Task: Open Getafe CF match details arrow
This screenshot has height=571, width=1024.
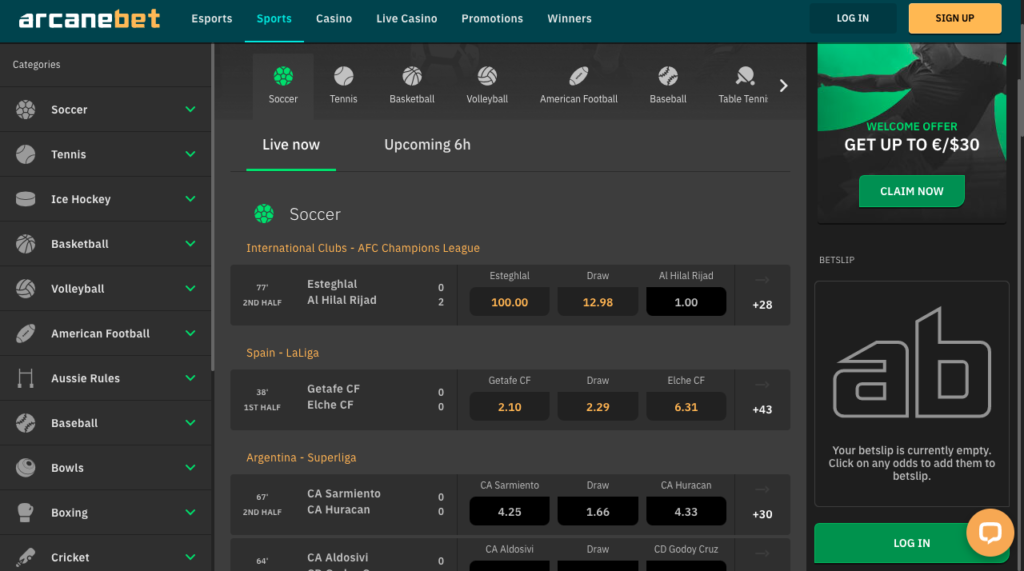Action: [762, 385]
